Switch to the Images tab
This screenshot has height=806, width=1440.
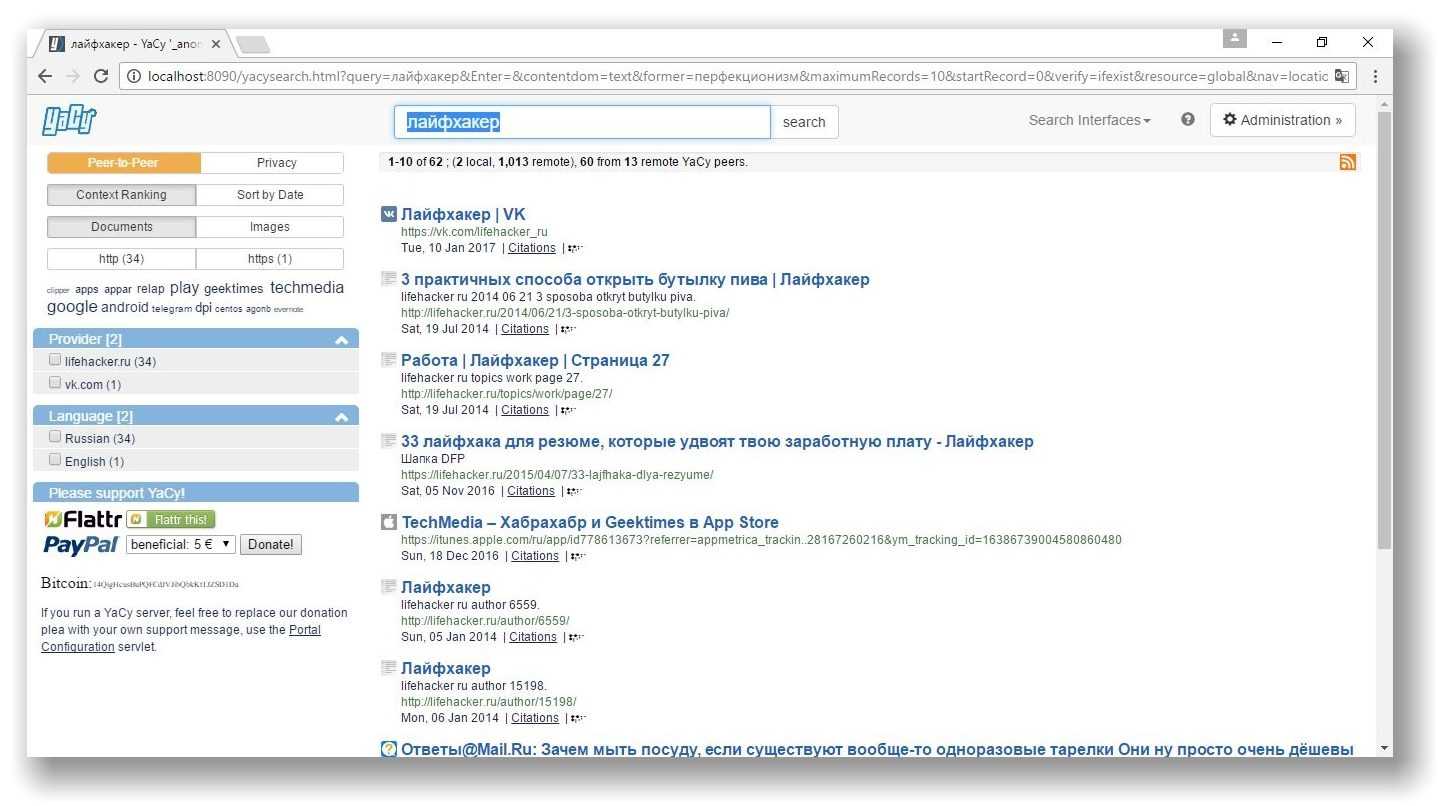coord(269,227)
